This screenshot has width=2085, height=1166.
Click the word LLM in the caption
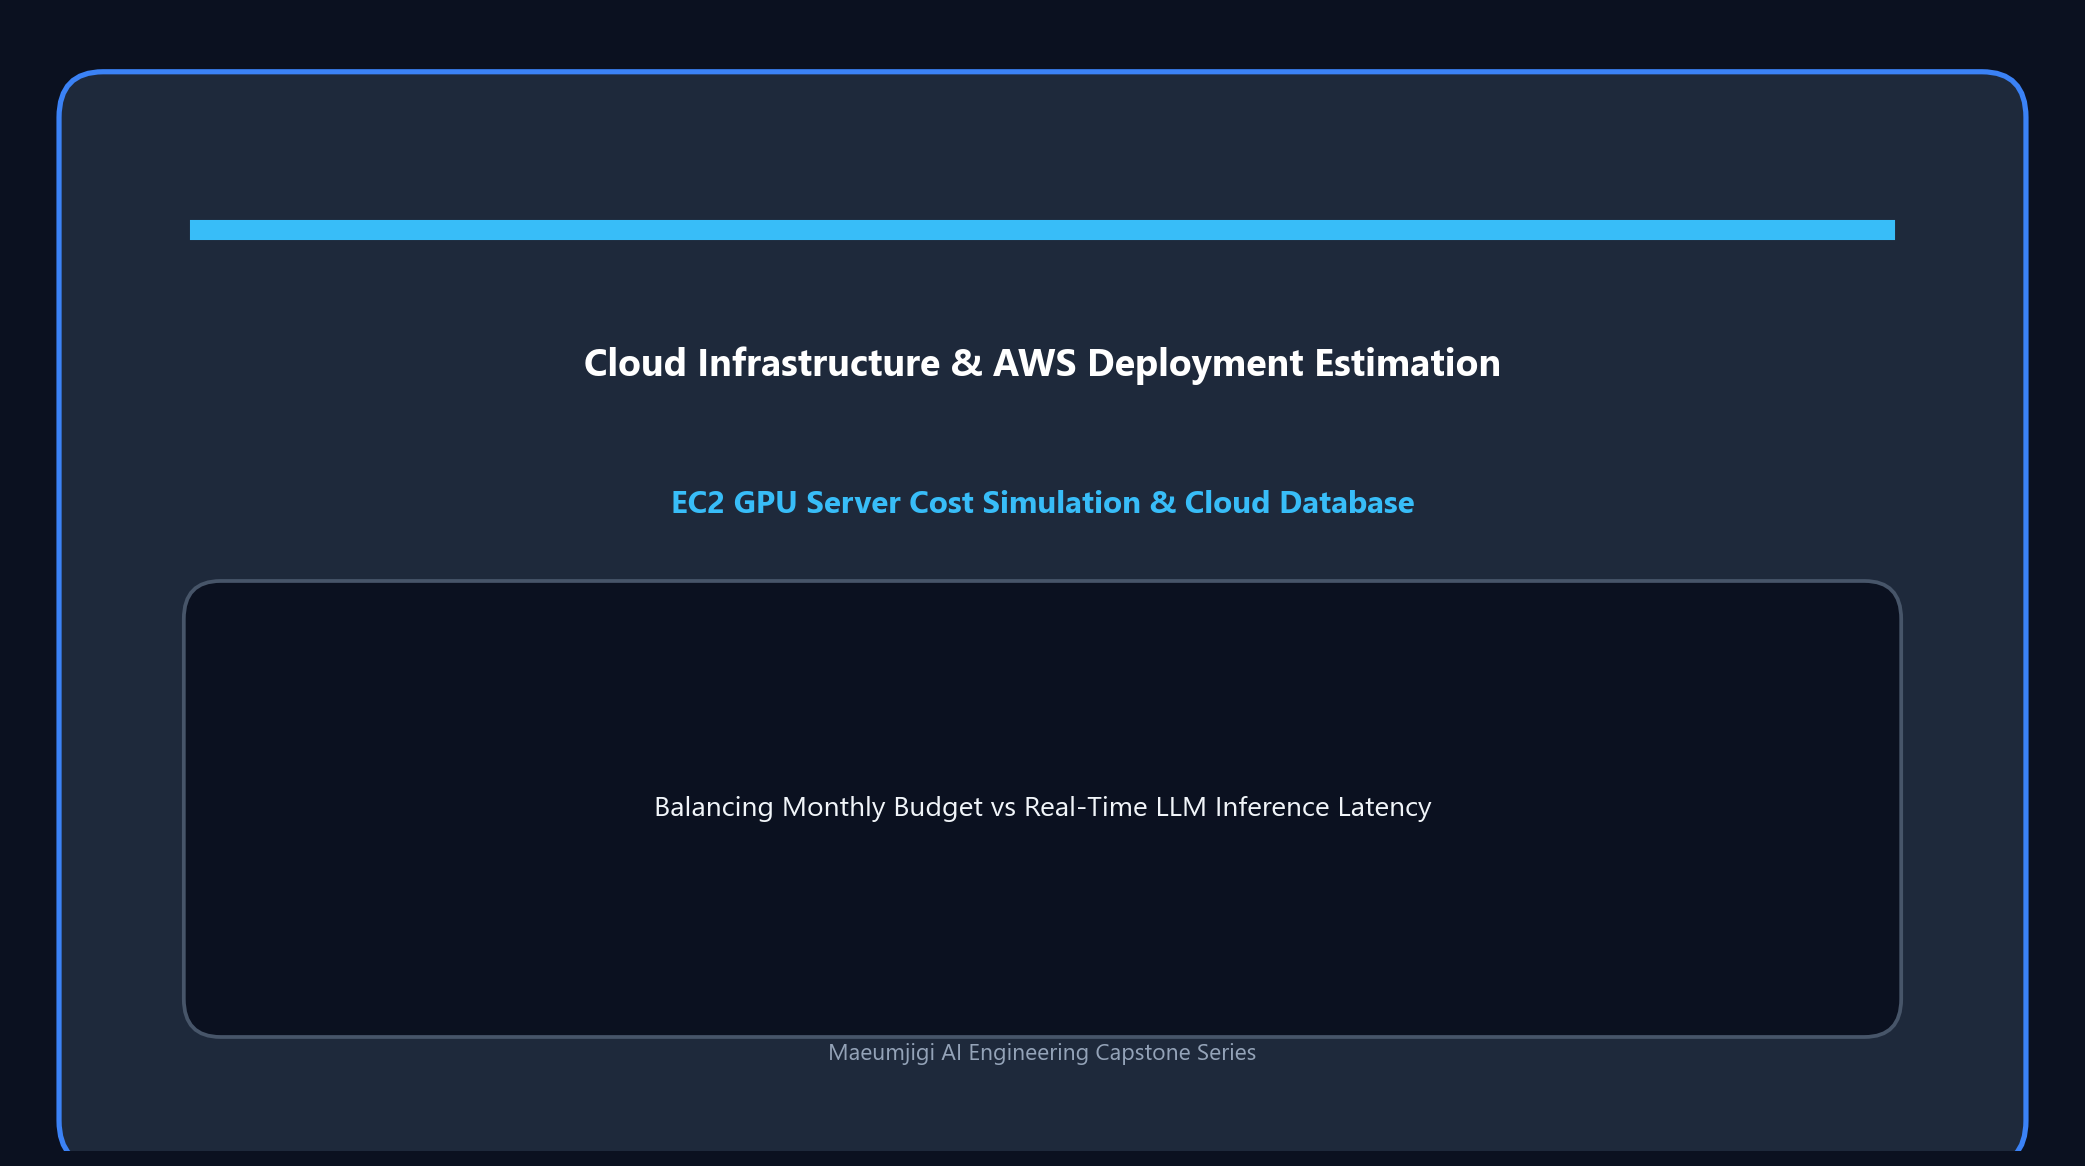coord(1181,807)
